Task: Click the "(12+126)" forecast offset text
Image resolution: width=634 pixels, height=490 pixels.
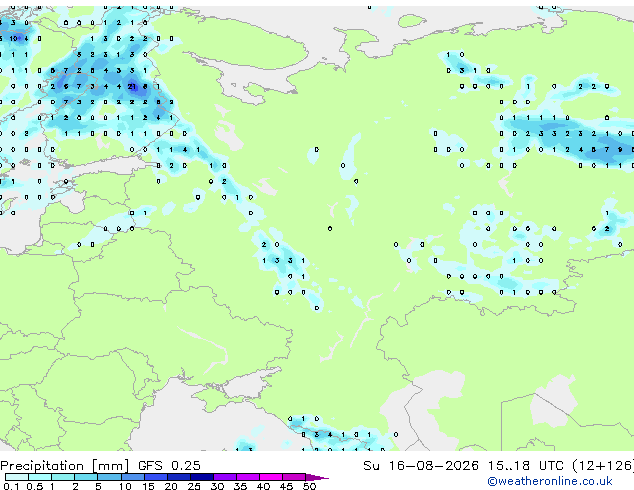Action: click(603, 466)
